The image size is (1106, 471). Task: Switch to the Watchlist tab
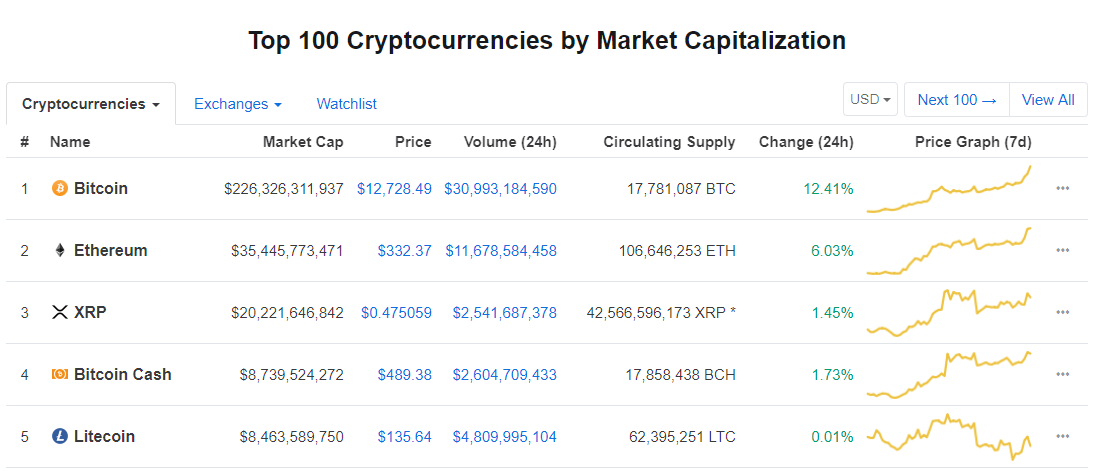pyautogui.click(x=346, y=104)
